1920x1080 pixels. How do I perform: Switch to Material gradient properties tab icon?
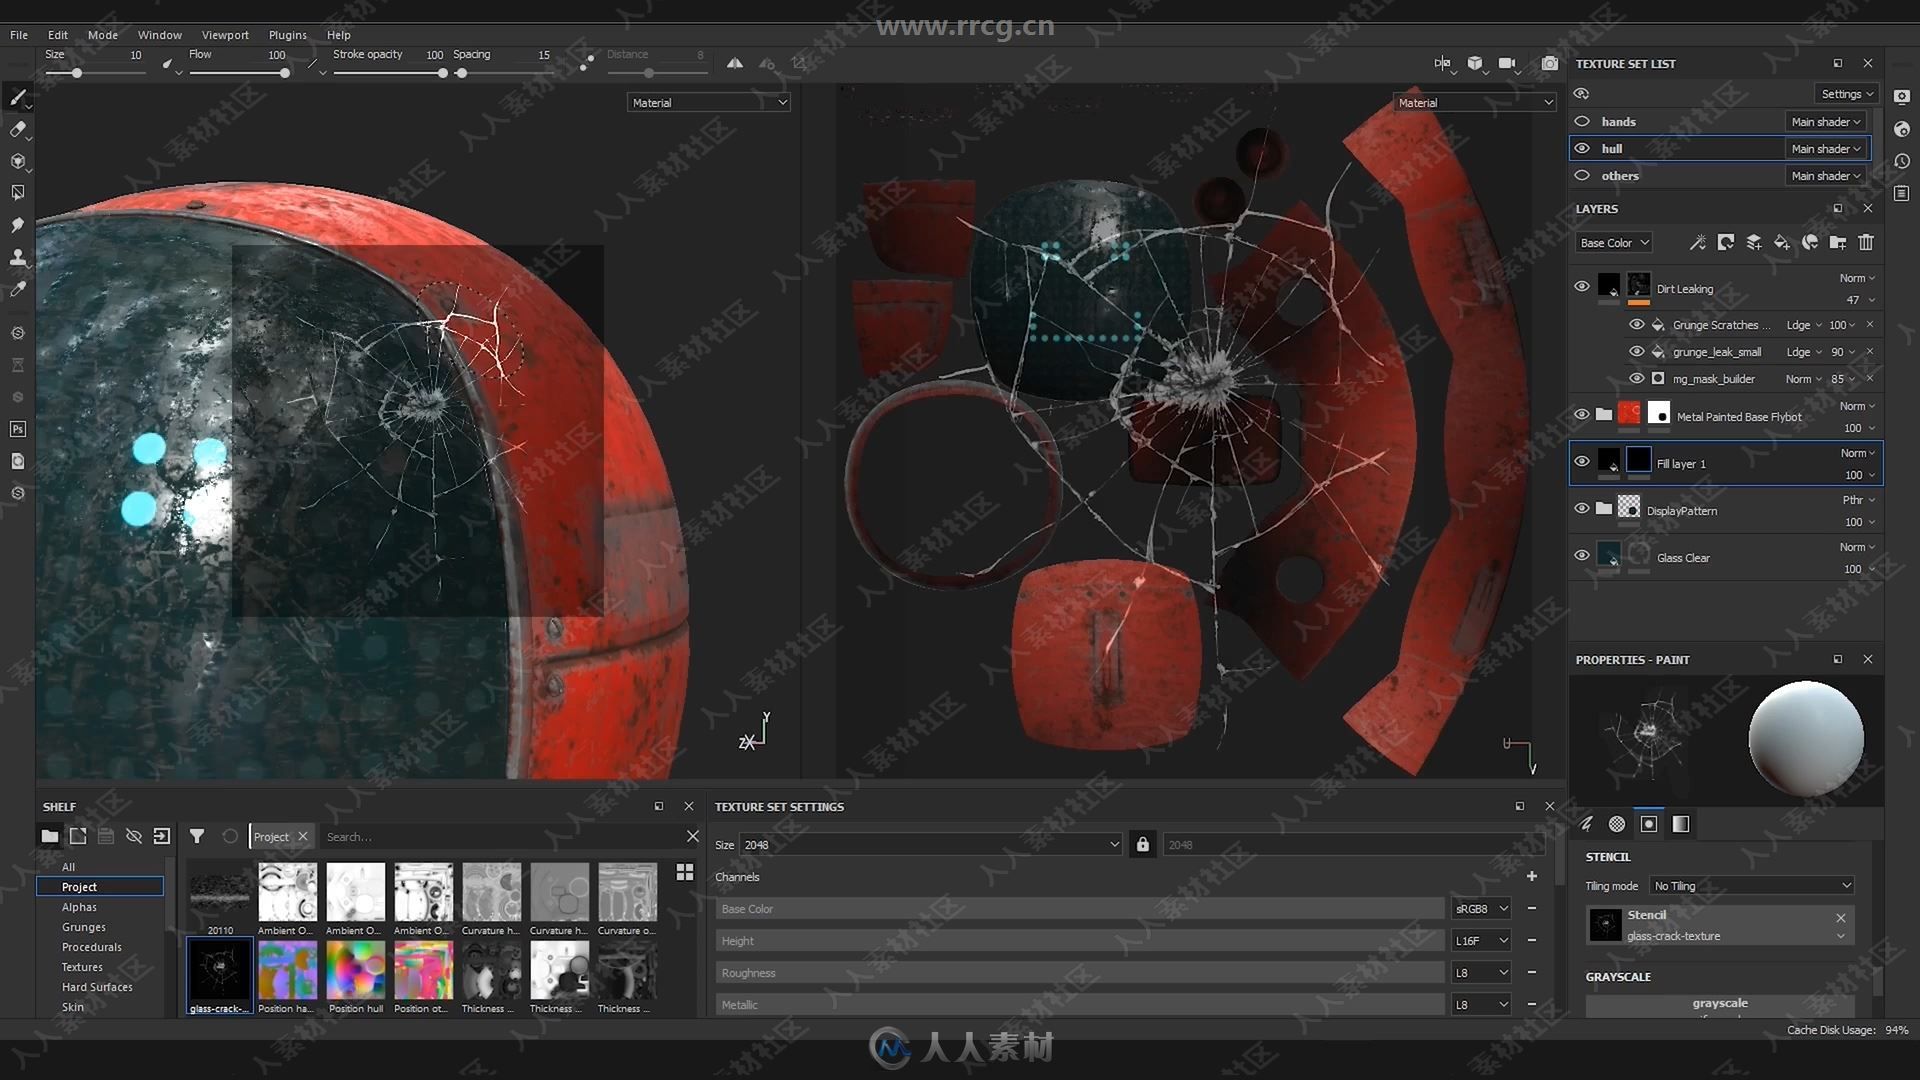click(x=1681, y=824)
